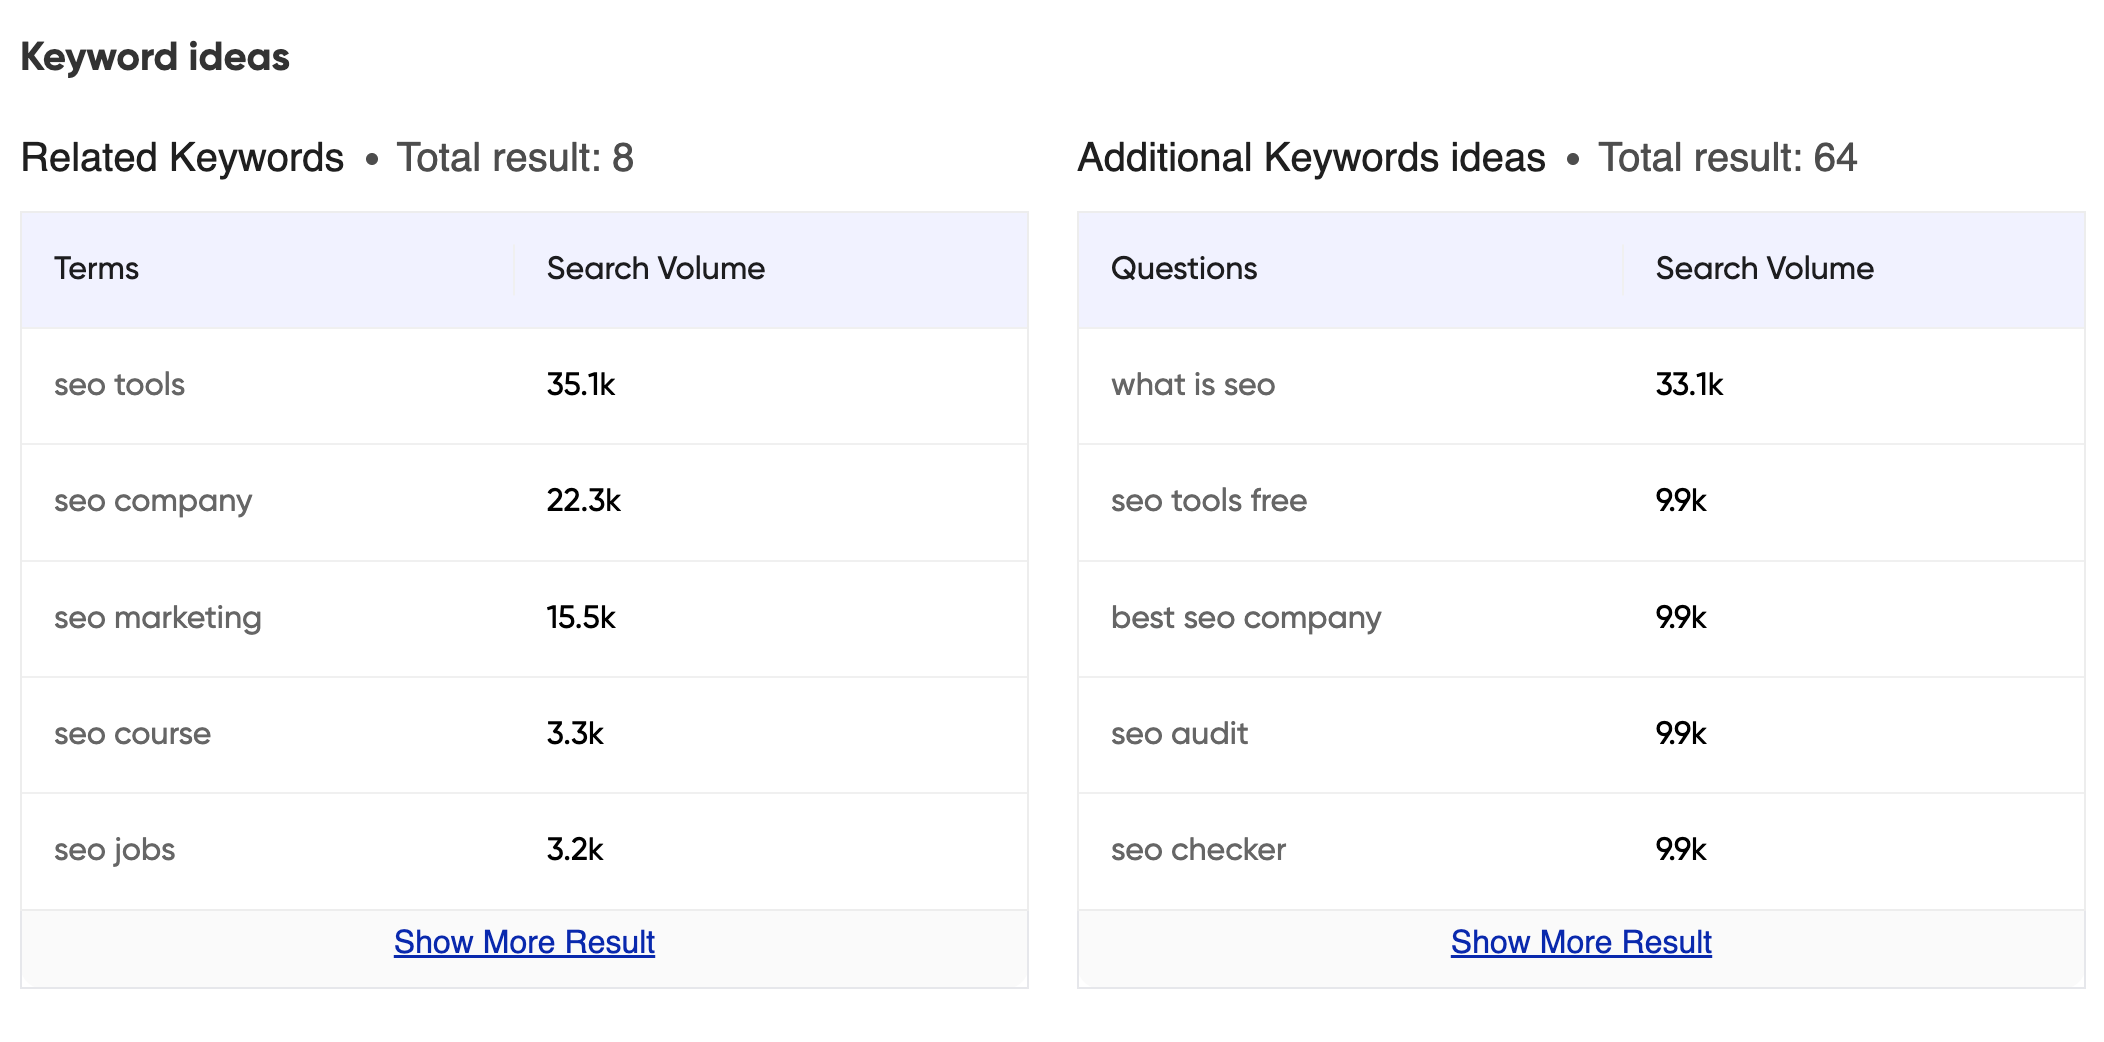Choose the 'seo course' keyword
The height and width of the screenshot is (1042, 2104).
click(132, 734)
